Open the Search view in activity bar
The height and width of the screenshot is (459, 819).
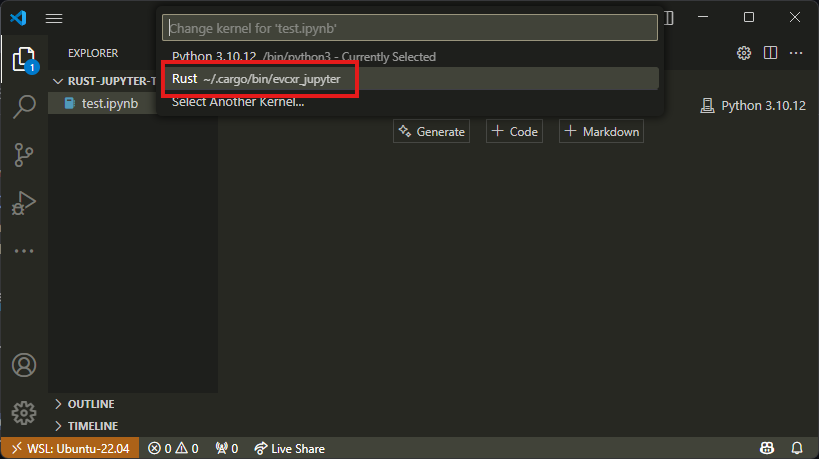[x=24, y=107]
